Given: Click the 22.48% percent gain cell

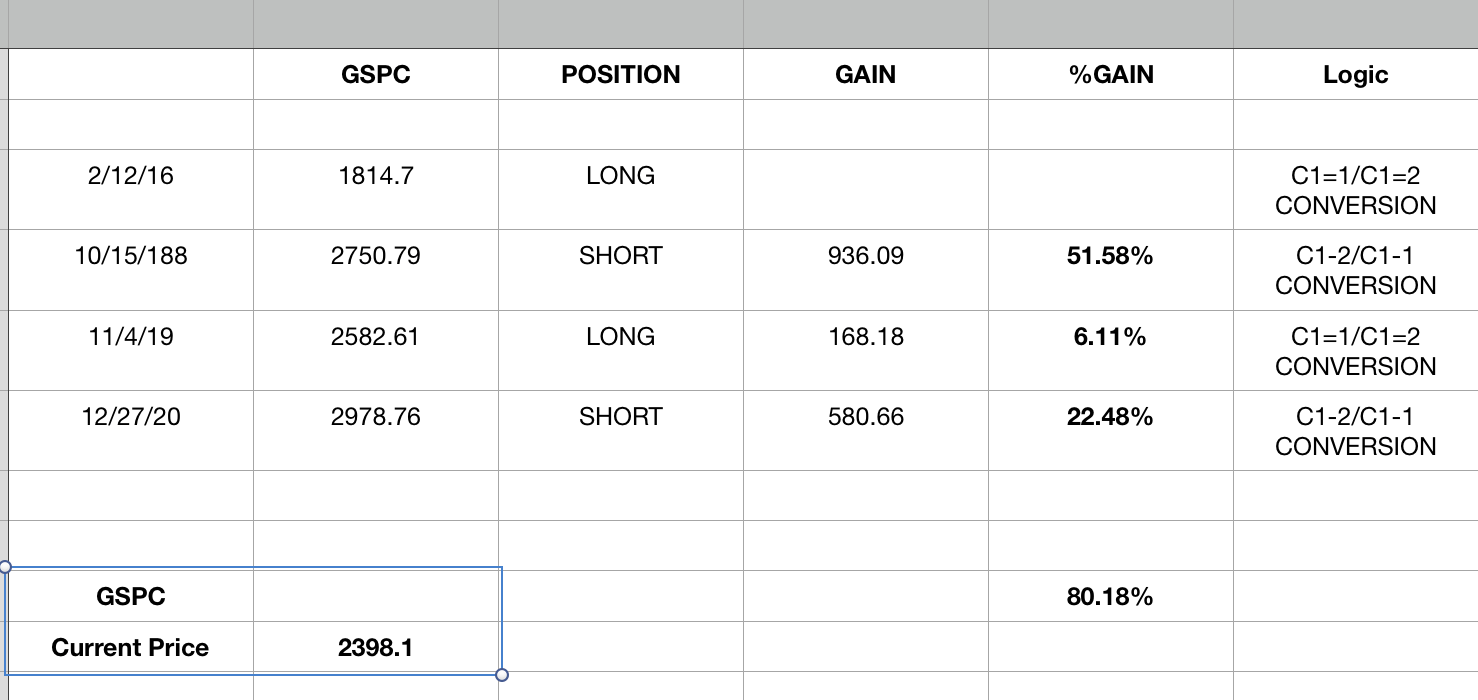Looking at the screenshot, I should pos(1110,417).
